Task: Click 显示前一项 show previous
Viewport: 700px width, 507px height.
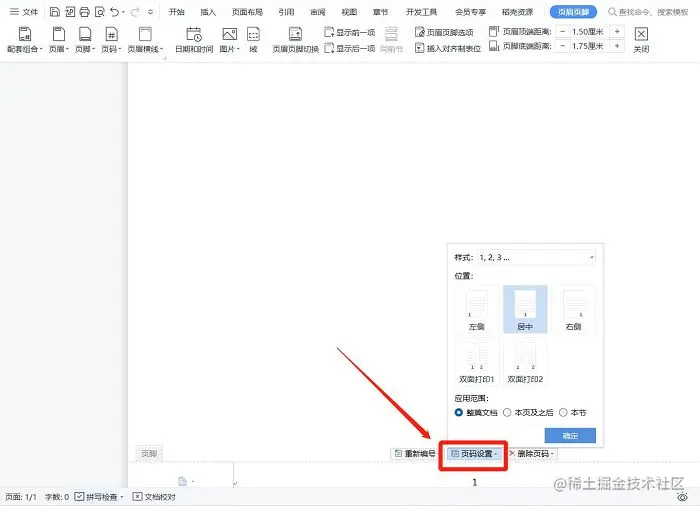Action: pos(350,32)
